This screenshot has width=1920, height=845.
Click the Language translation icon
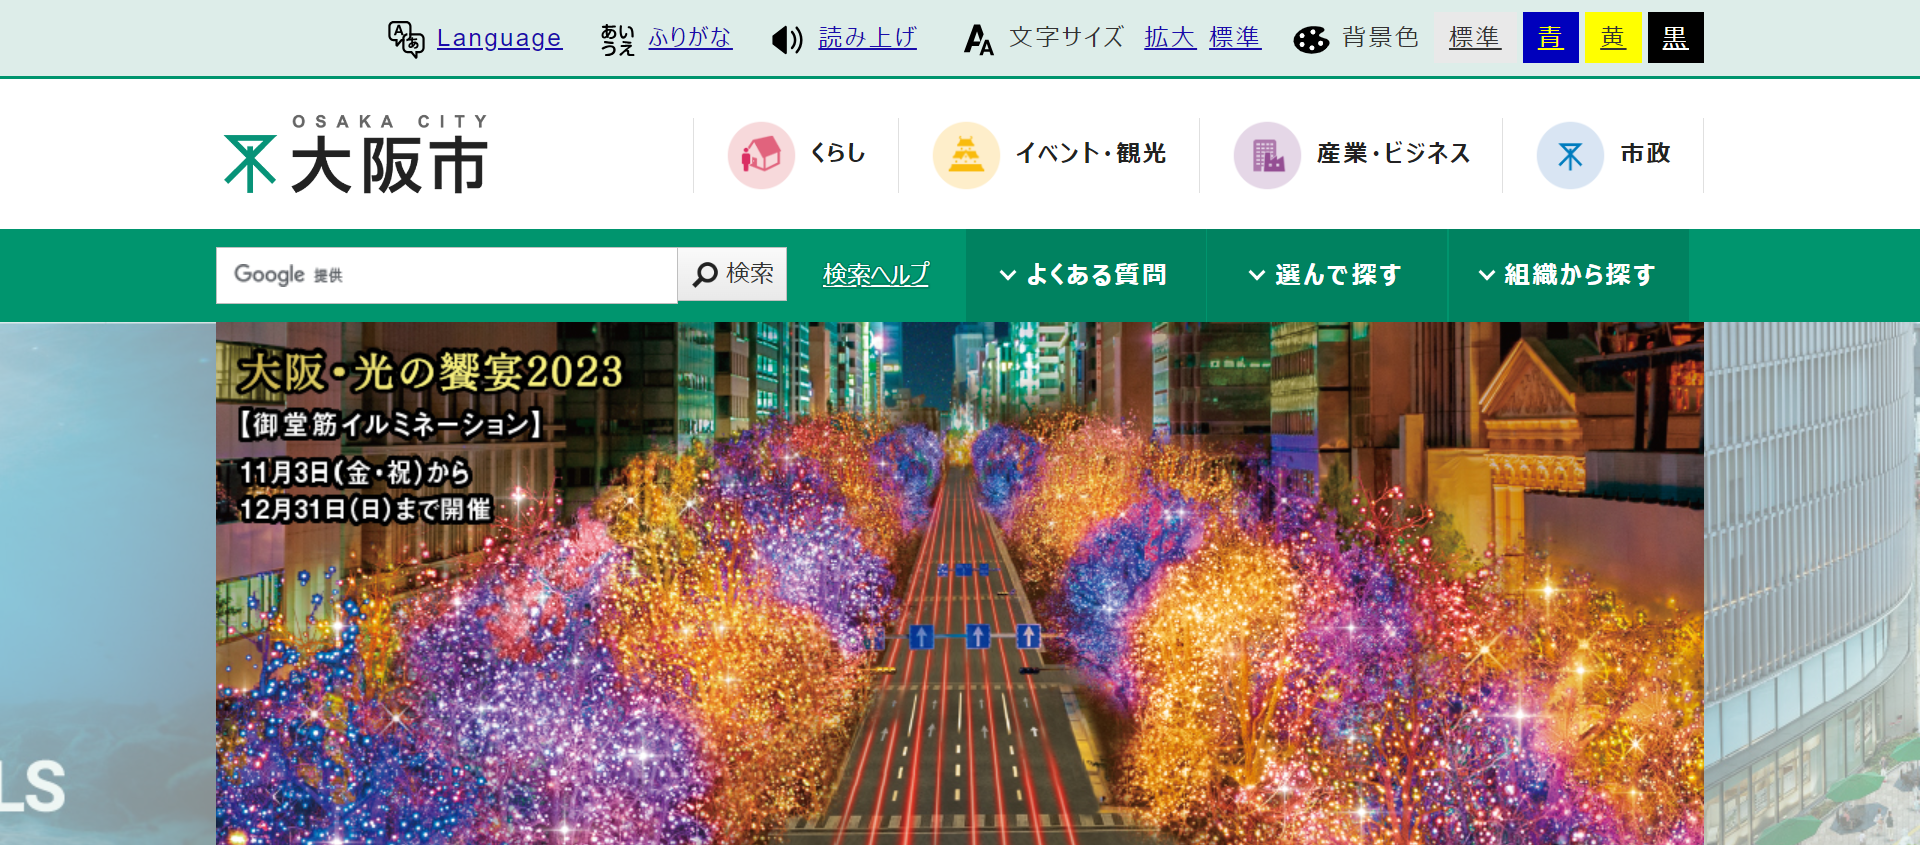tap(406, 39)
